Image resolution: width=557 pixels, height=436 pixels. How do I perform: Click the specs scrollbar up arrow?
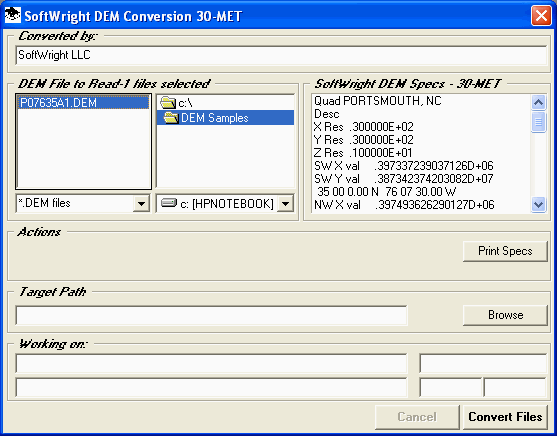[538, 102]
